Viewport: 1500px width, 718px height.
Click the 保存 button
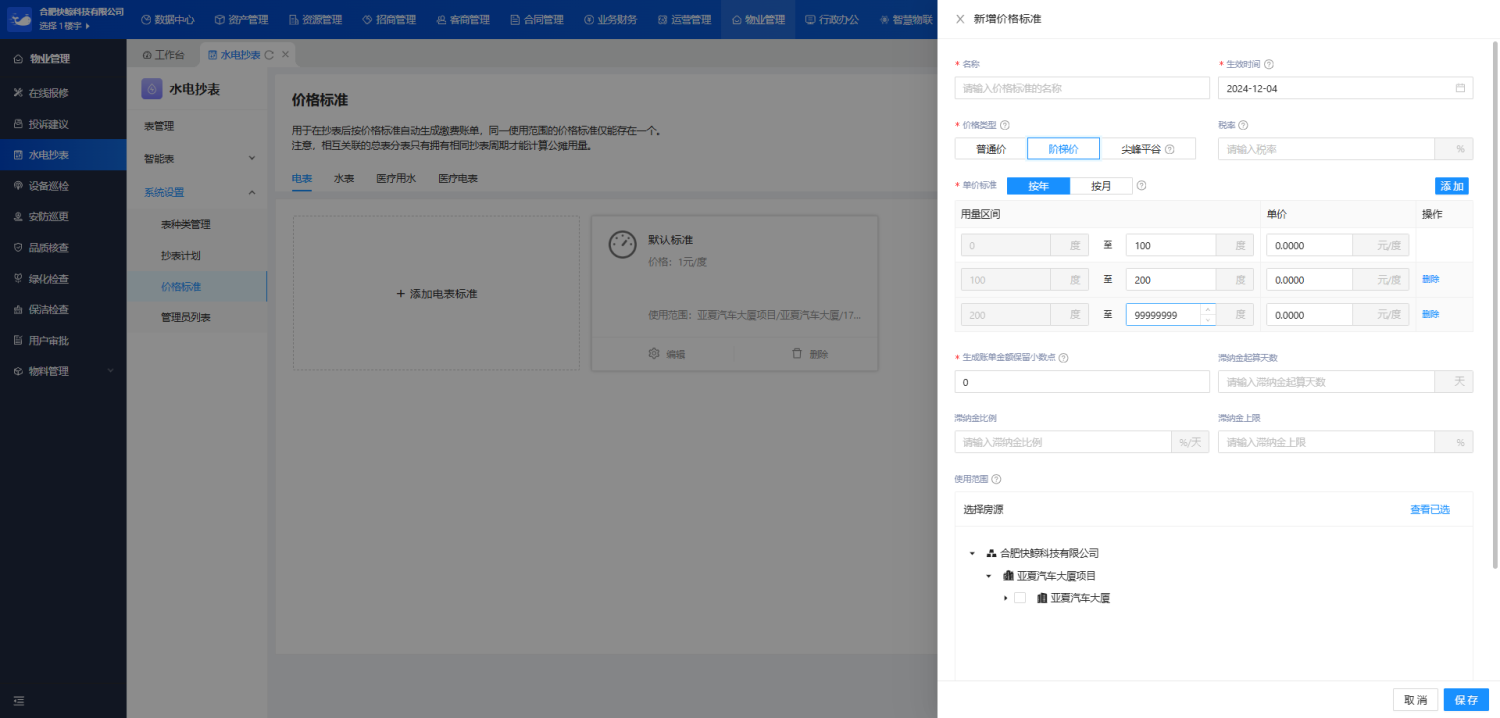pos(1466,700)
